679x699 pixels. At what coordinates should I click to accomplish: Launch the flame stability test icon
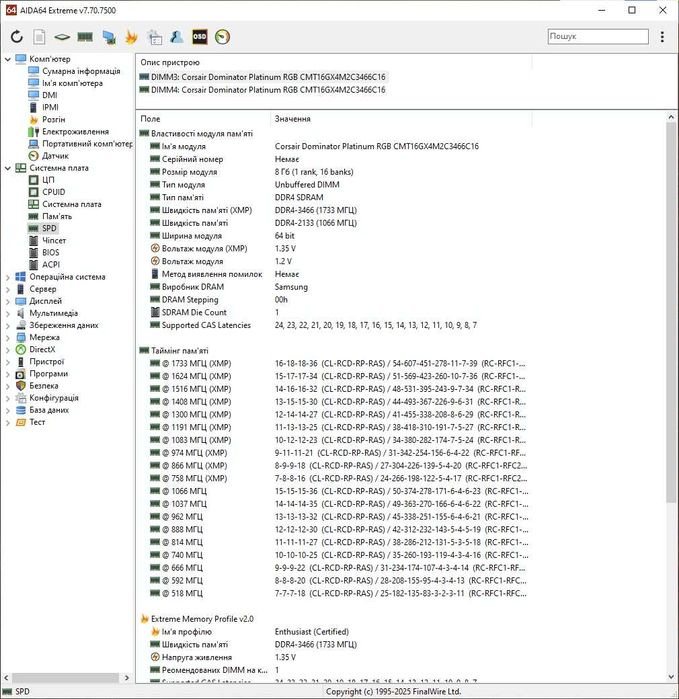point(131,37)
